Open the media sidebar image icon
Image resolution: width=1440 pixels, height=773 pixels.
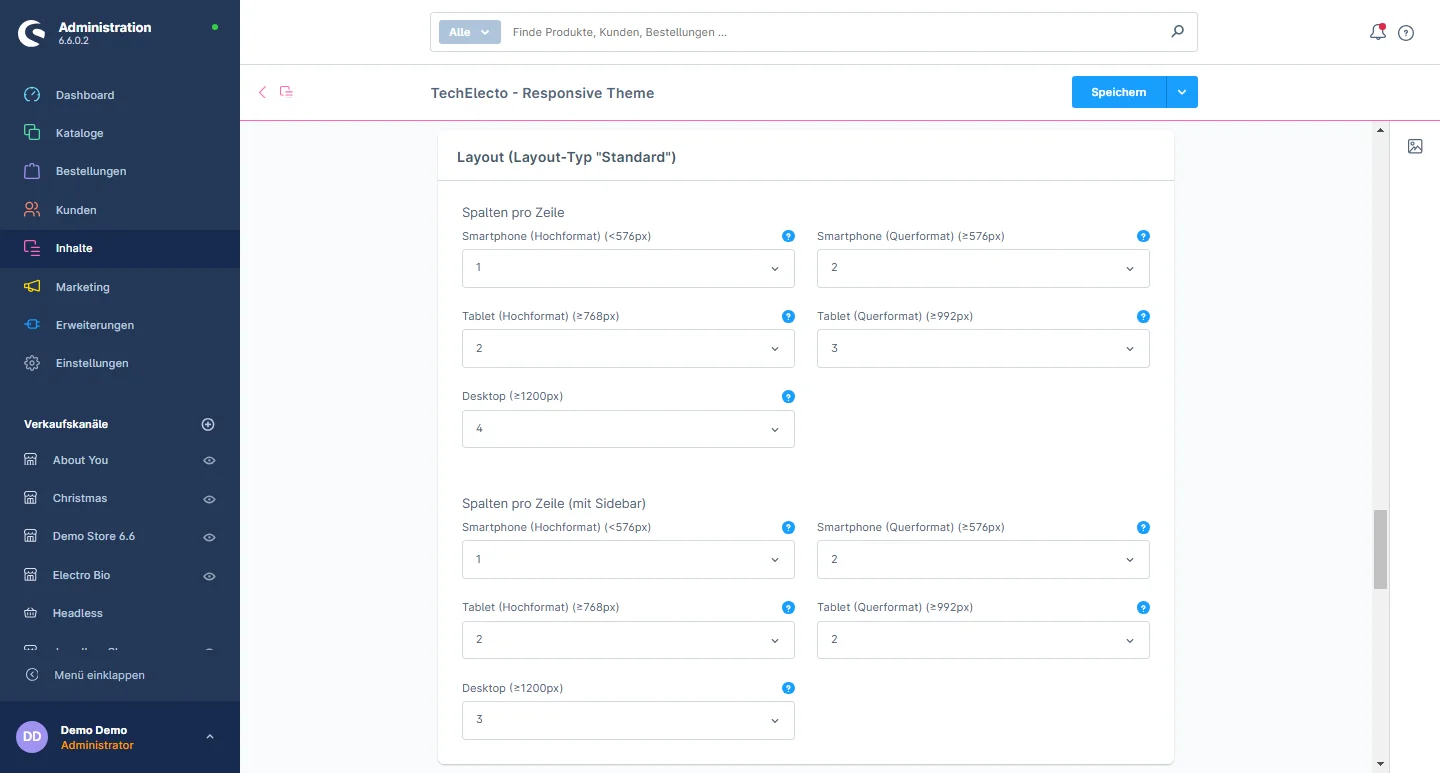1415,146
